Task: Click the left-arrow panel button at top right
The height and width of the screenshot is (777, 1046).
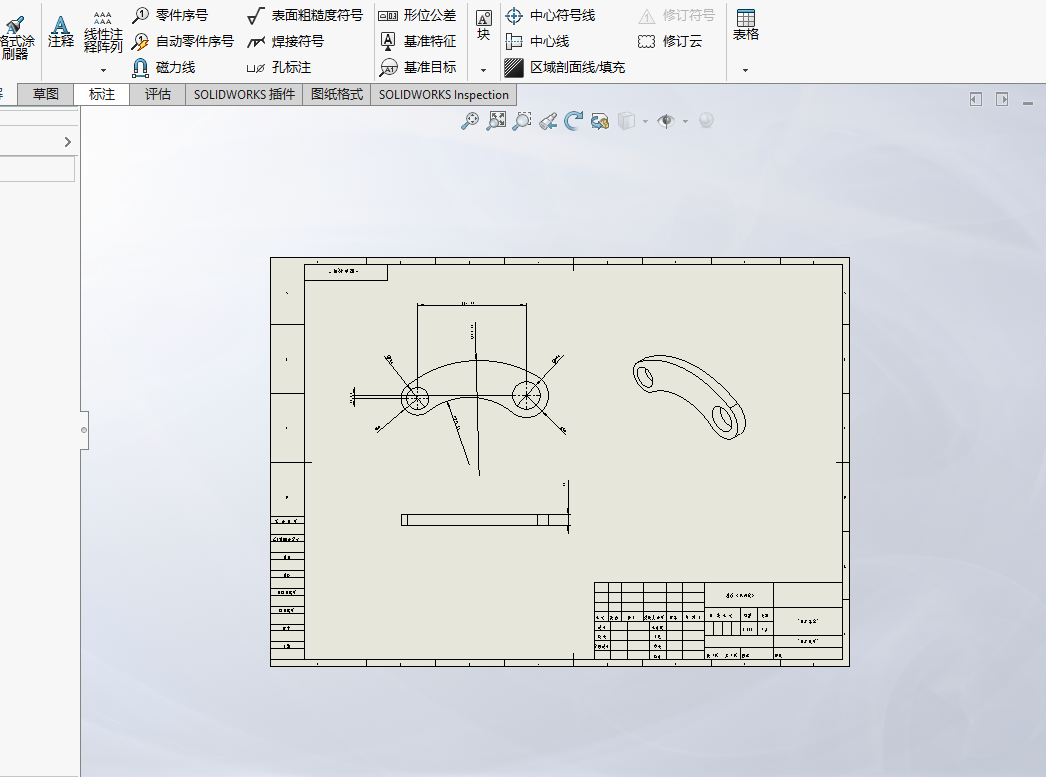Action: click(x=976, y=99)
